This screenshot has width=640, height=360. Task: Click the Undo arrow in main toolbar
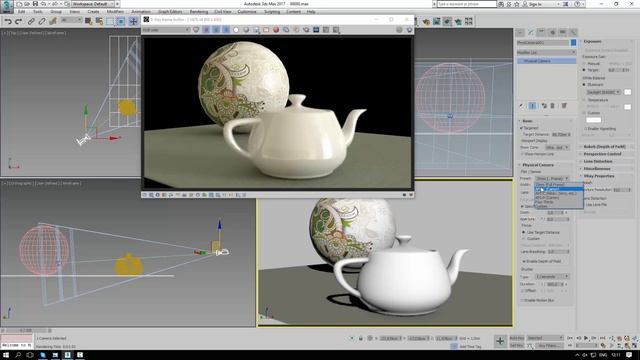pyautogui.click(x=8, y=21)
